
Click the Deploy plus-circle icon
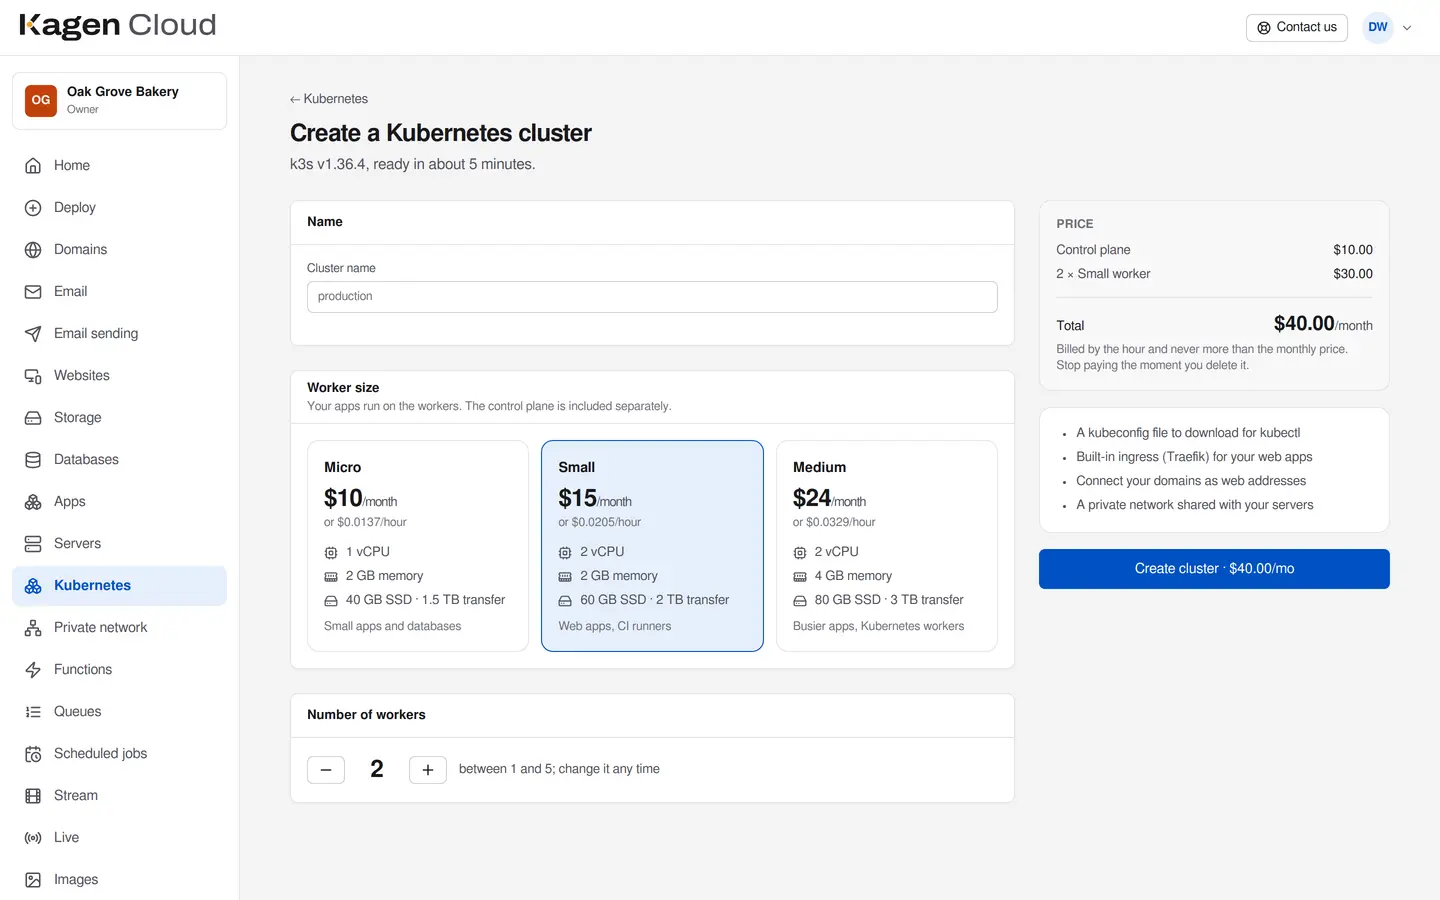click(x=33, y=208)
